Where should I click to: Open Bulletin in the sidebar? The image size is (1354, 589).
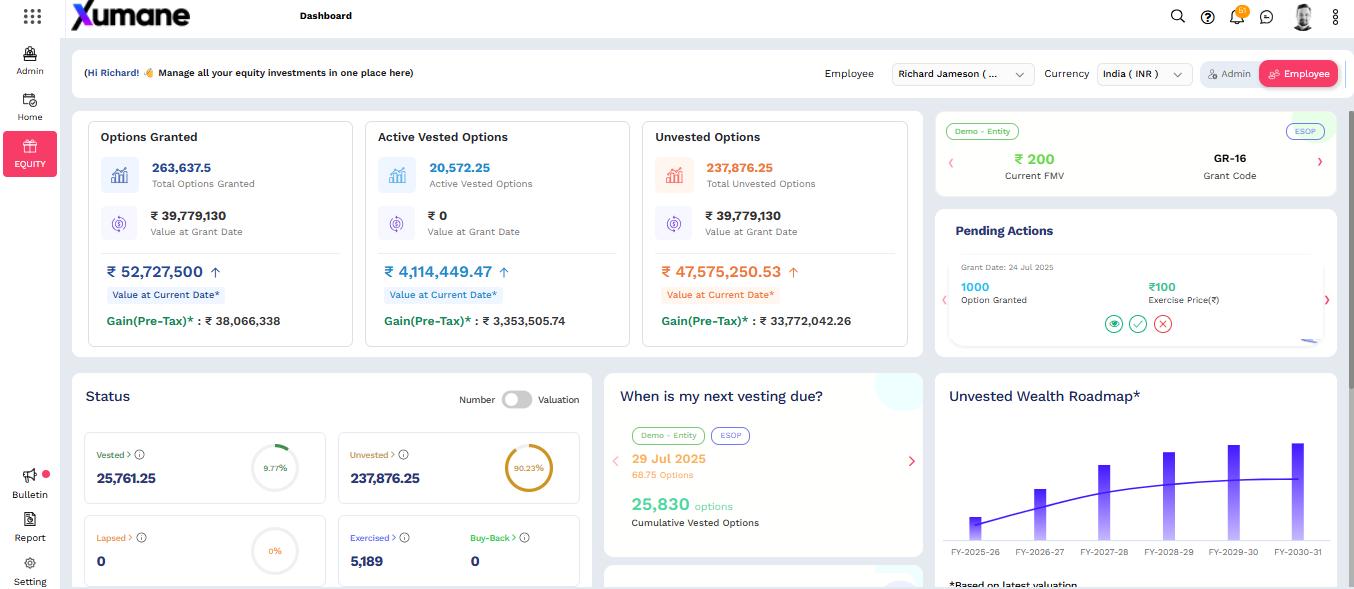30,484
